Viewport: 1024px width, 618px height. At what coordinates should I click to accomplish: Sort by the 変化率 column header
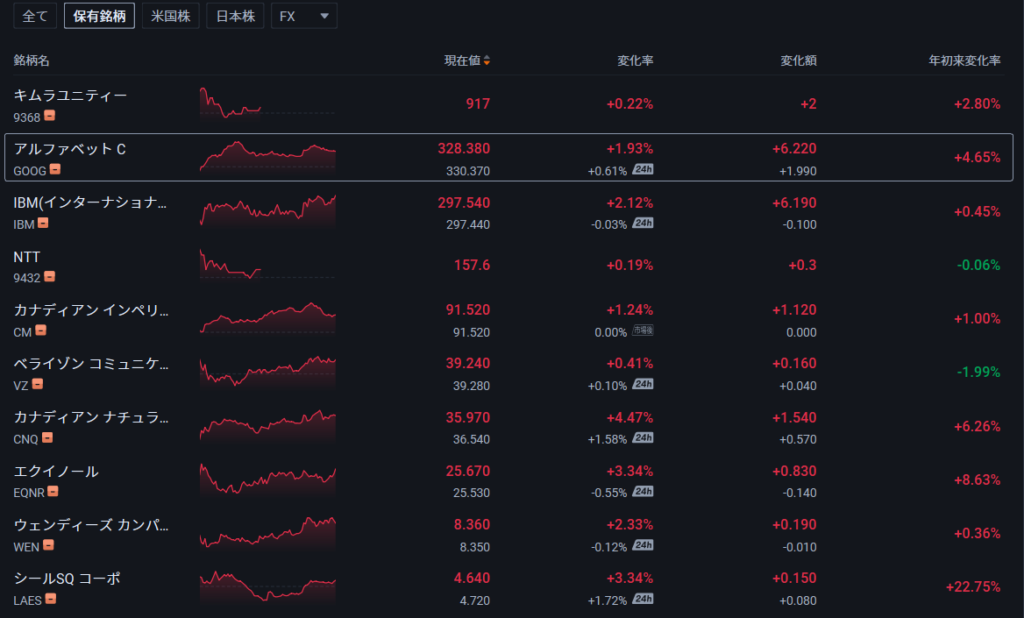(634, 61)
